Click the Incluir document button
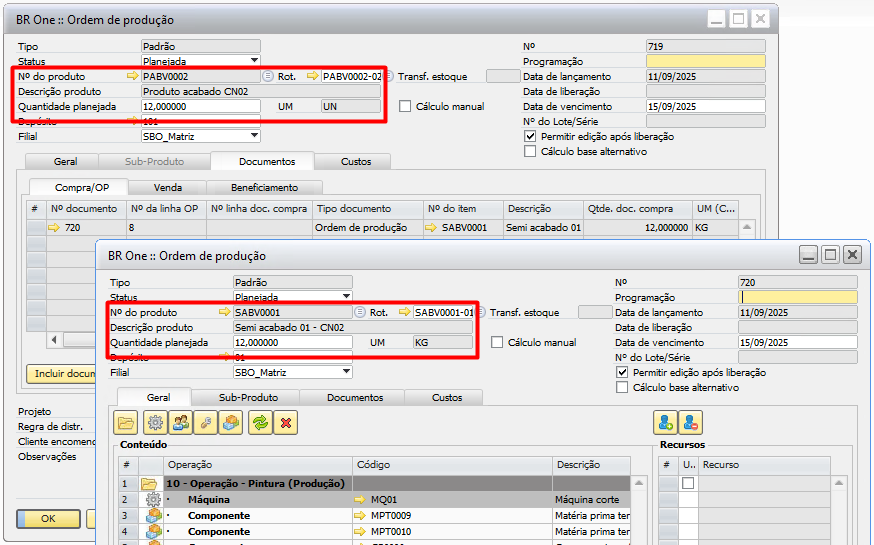 coord(58,373)
